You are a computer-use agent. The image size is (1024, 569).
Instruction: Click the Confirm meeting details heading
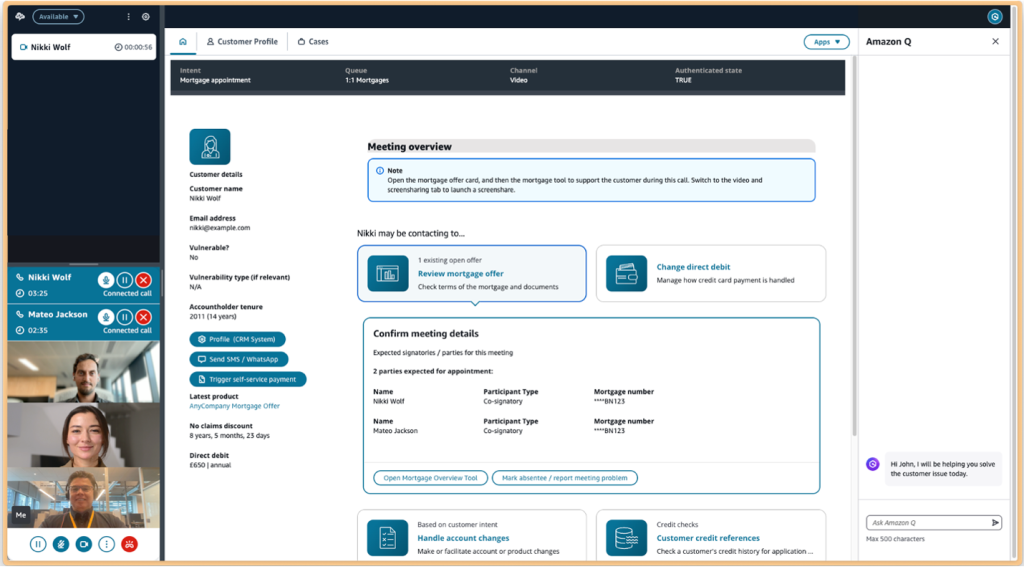point(426,333)
